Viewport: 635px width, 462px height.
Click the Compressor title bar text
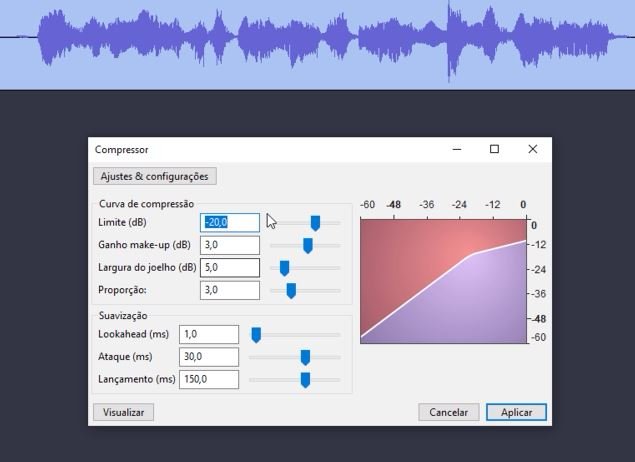(121, 150)
